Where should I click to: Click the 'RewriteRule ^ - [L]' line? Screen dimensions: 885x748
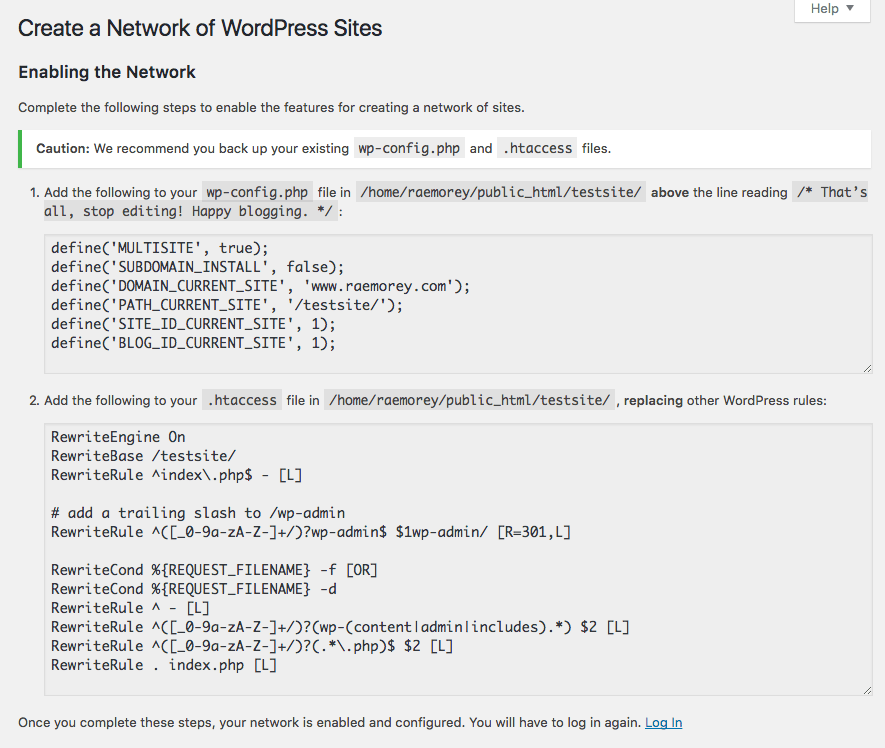tap(130, 609)
